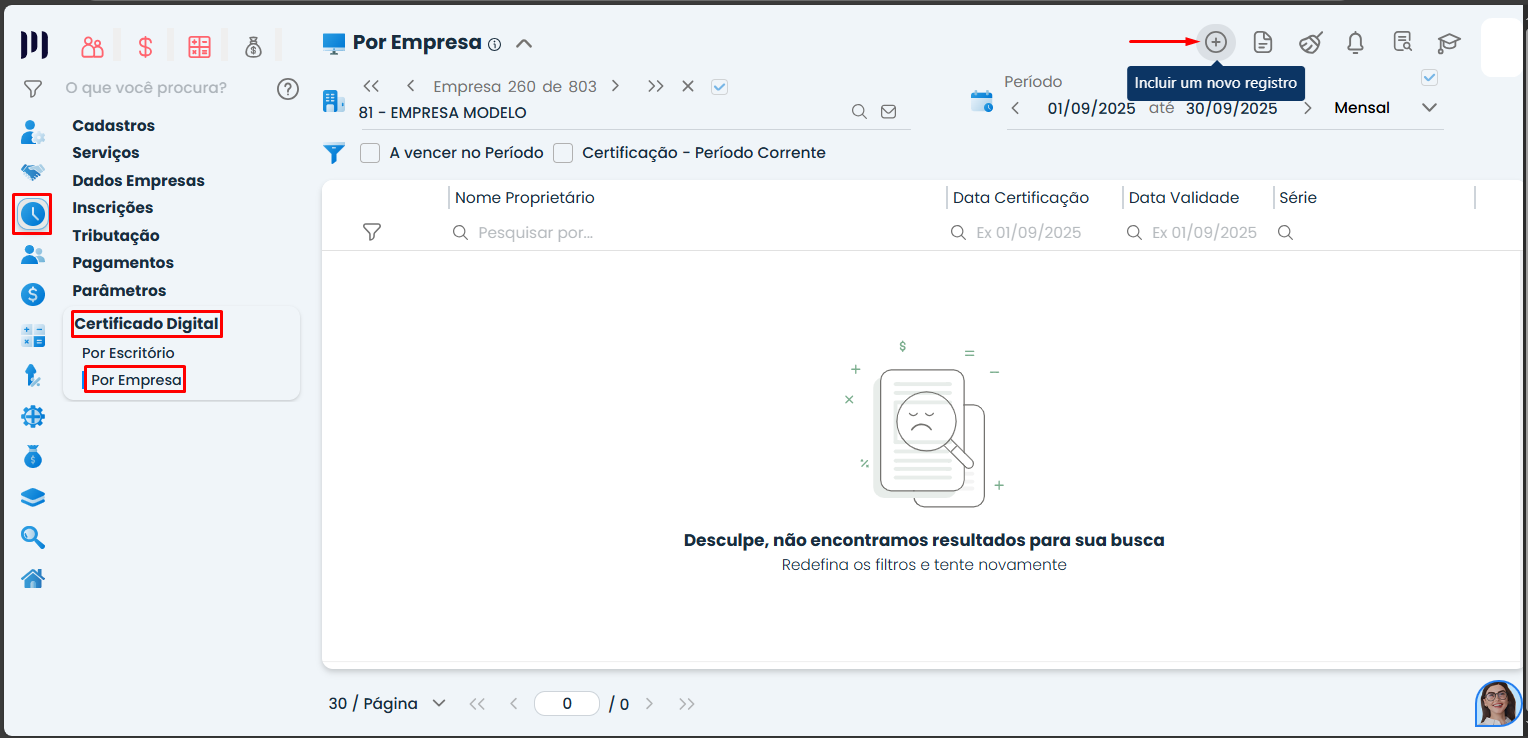Open the Pagamentos menu
The height and width of the screenshot is (738, 1528).
pyautogui.click(x=123, y=263)
